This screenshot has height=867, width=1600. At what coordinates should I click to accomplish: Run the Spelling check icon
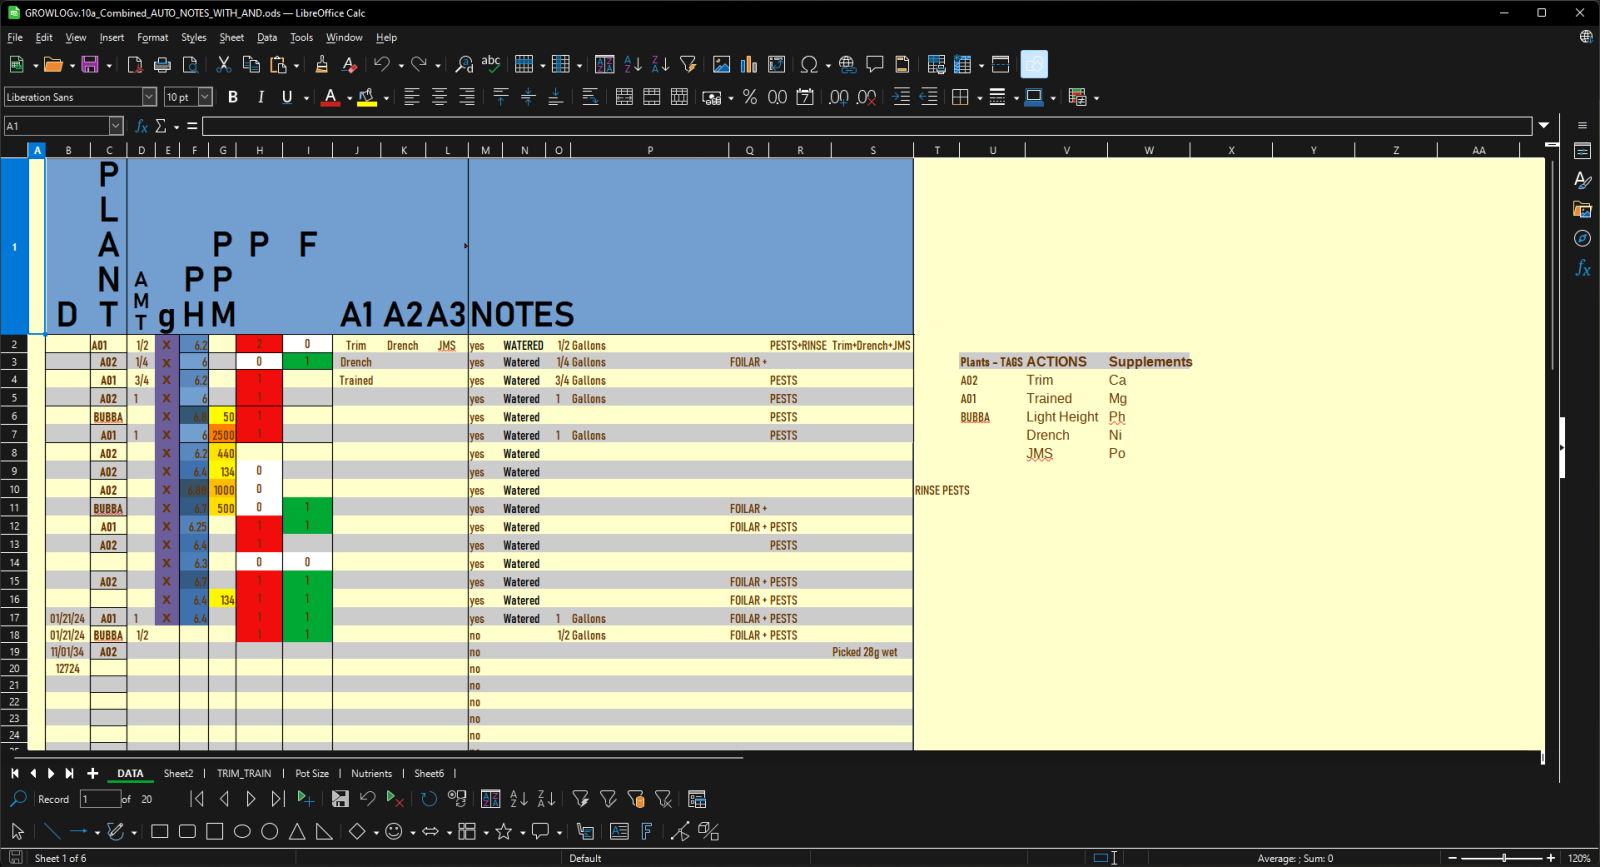[x=491, y=65]
